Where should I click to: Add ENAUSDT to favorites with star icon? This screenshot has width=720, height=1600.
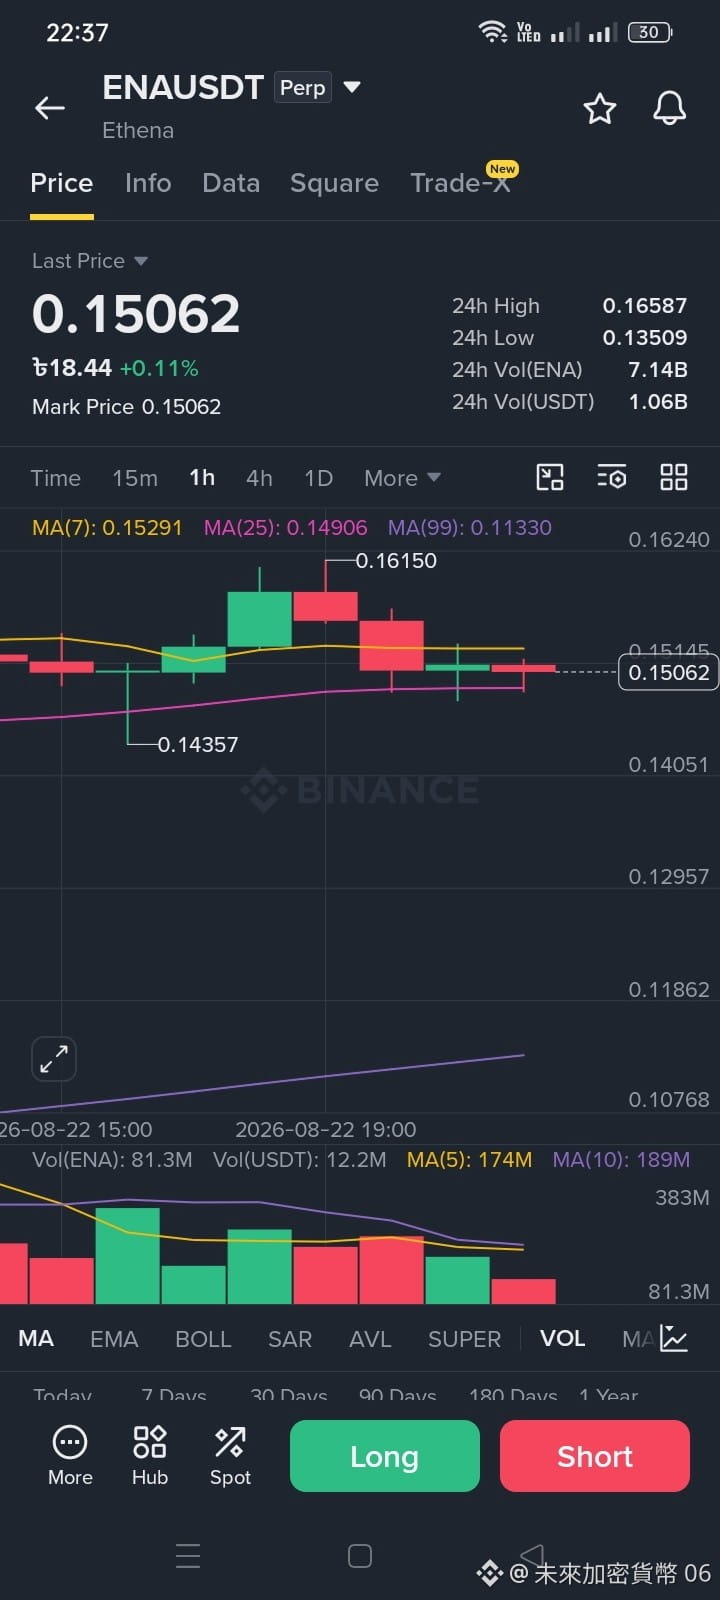[600, 108]
